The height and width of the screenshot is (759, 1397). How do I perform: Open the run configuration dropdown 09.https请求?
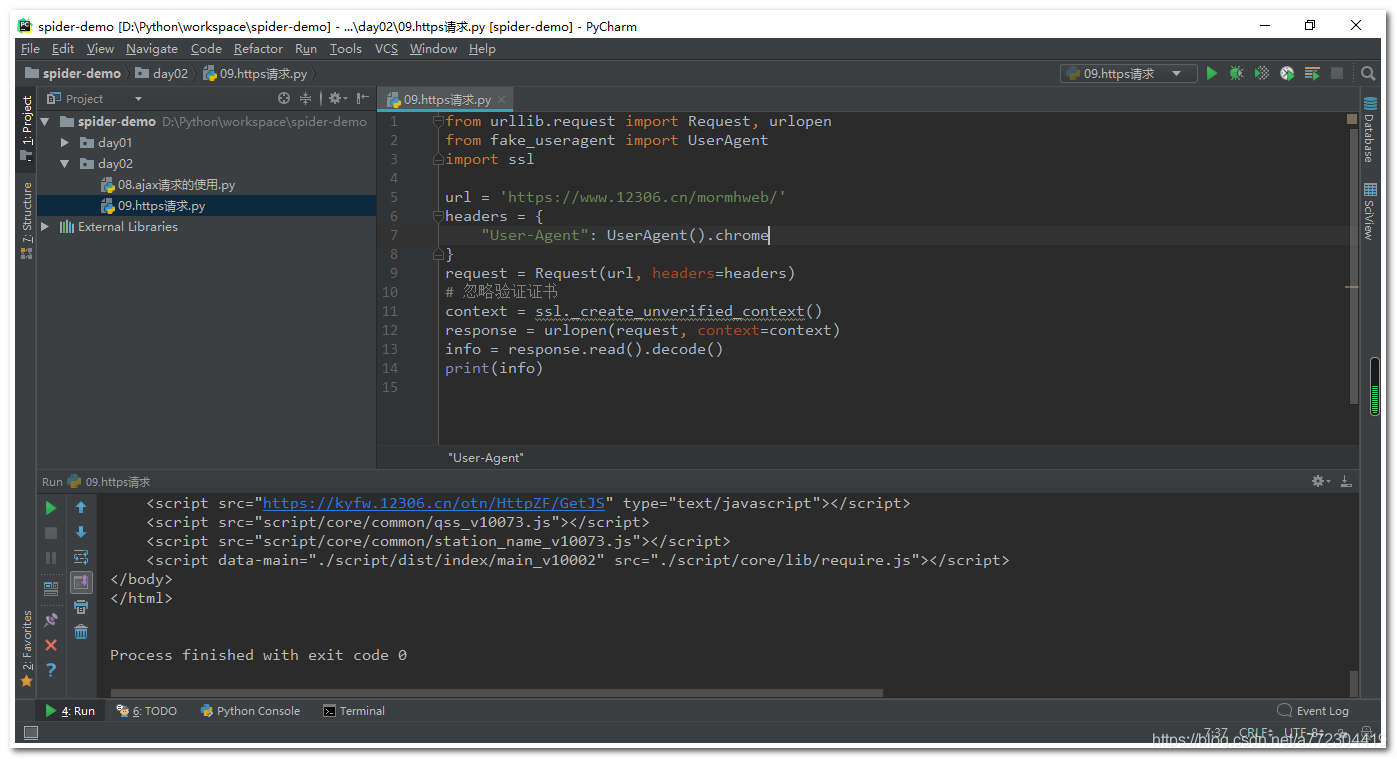pos(1128,73)
